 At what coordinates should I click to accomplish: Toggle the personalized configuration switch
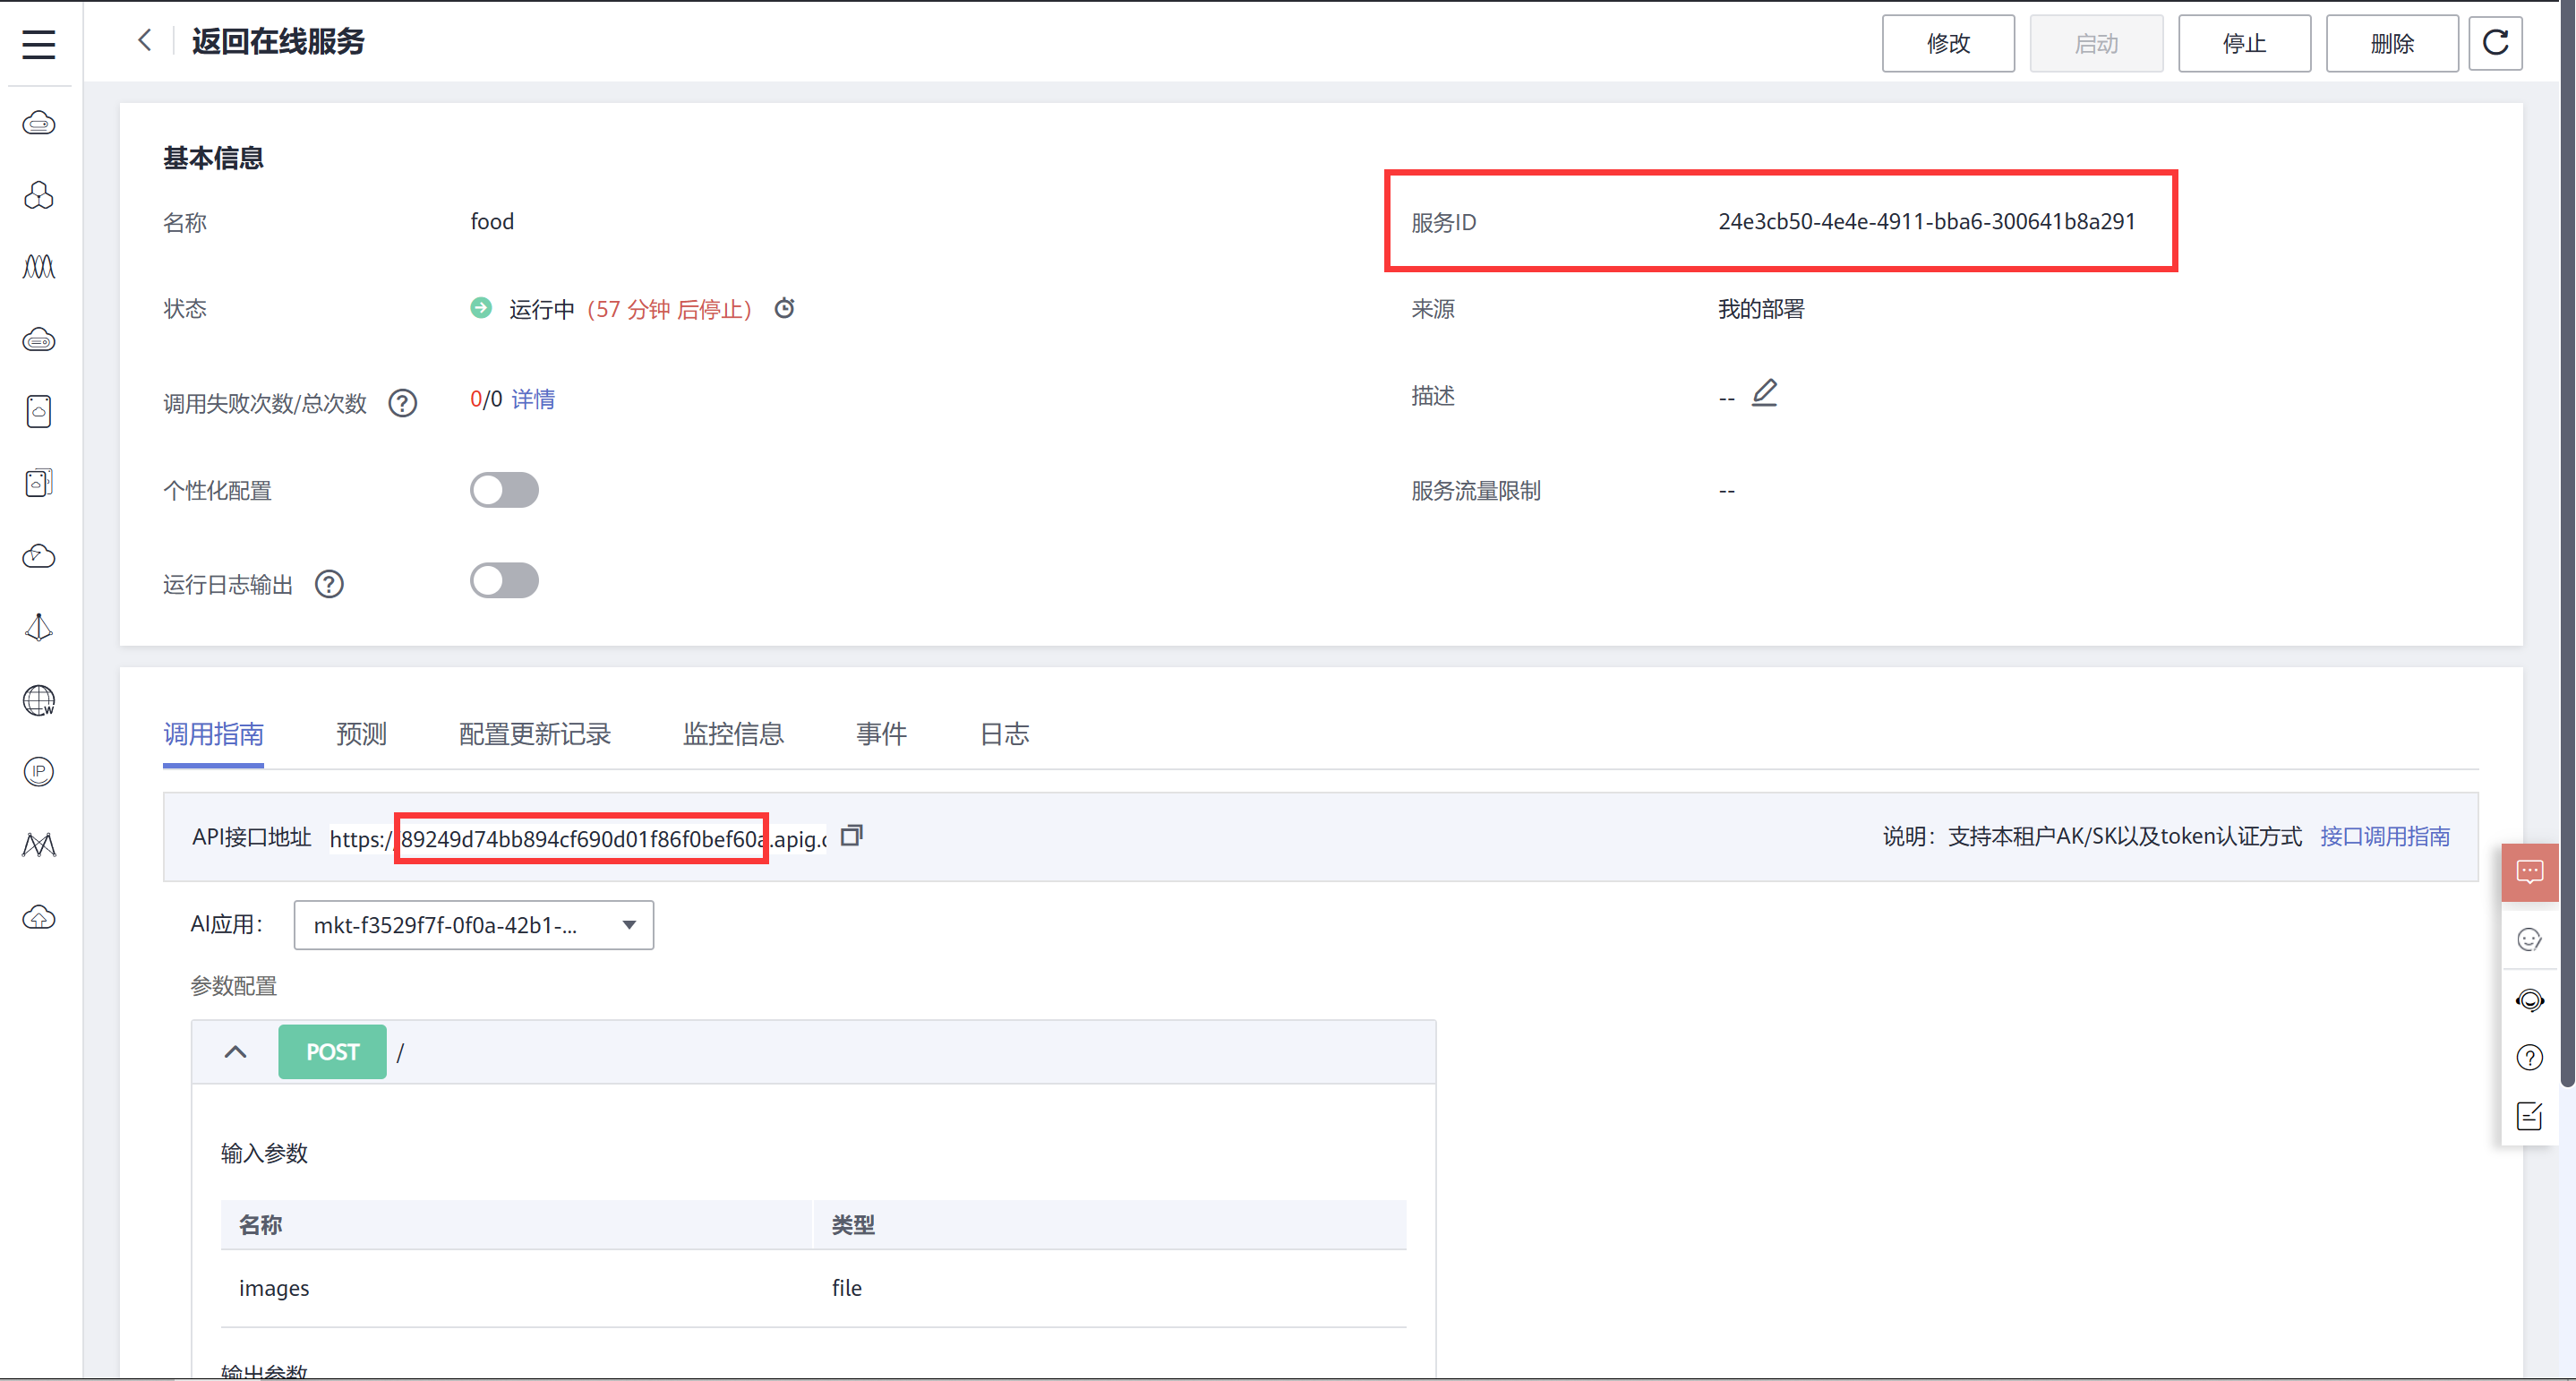pyautogui.click(x=504, y=490)
